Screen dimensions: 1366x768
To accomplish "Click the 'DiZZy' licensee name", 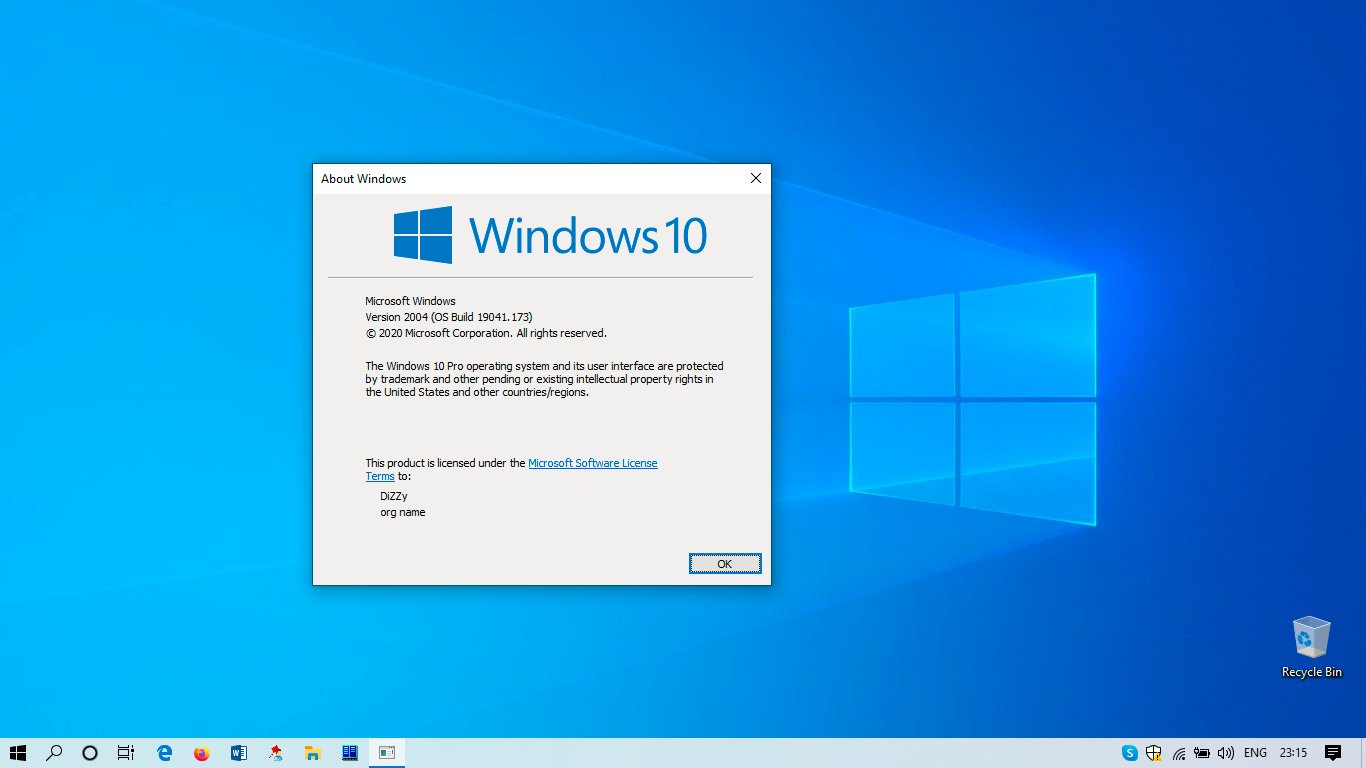I will (x=394, y=496).
